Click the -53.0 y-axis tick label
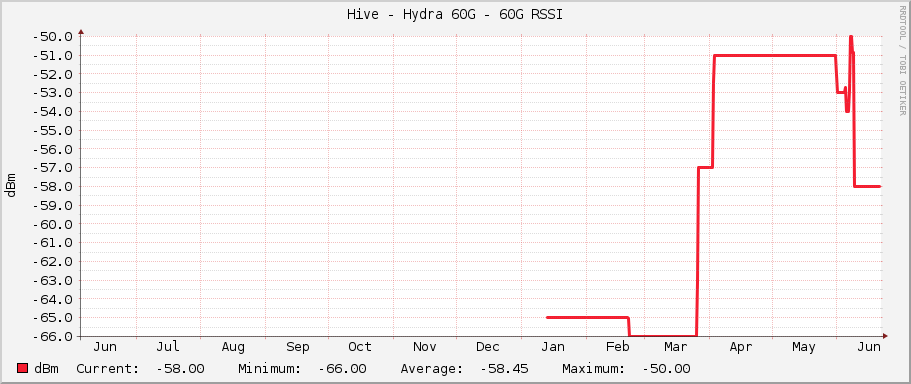Image resolution: width=911 pixels, height=384 pixels. coord(53,93)
